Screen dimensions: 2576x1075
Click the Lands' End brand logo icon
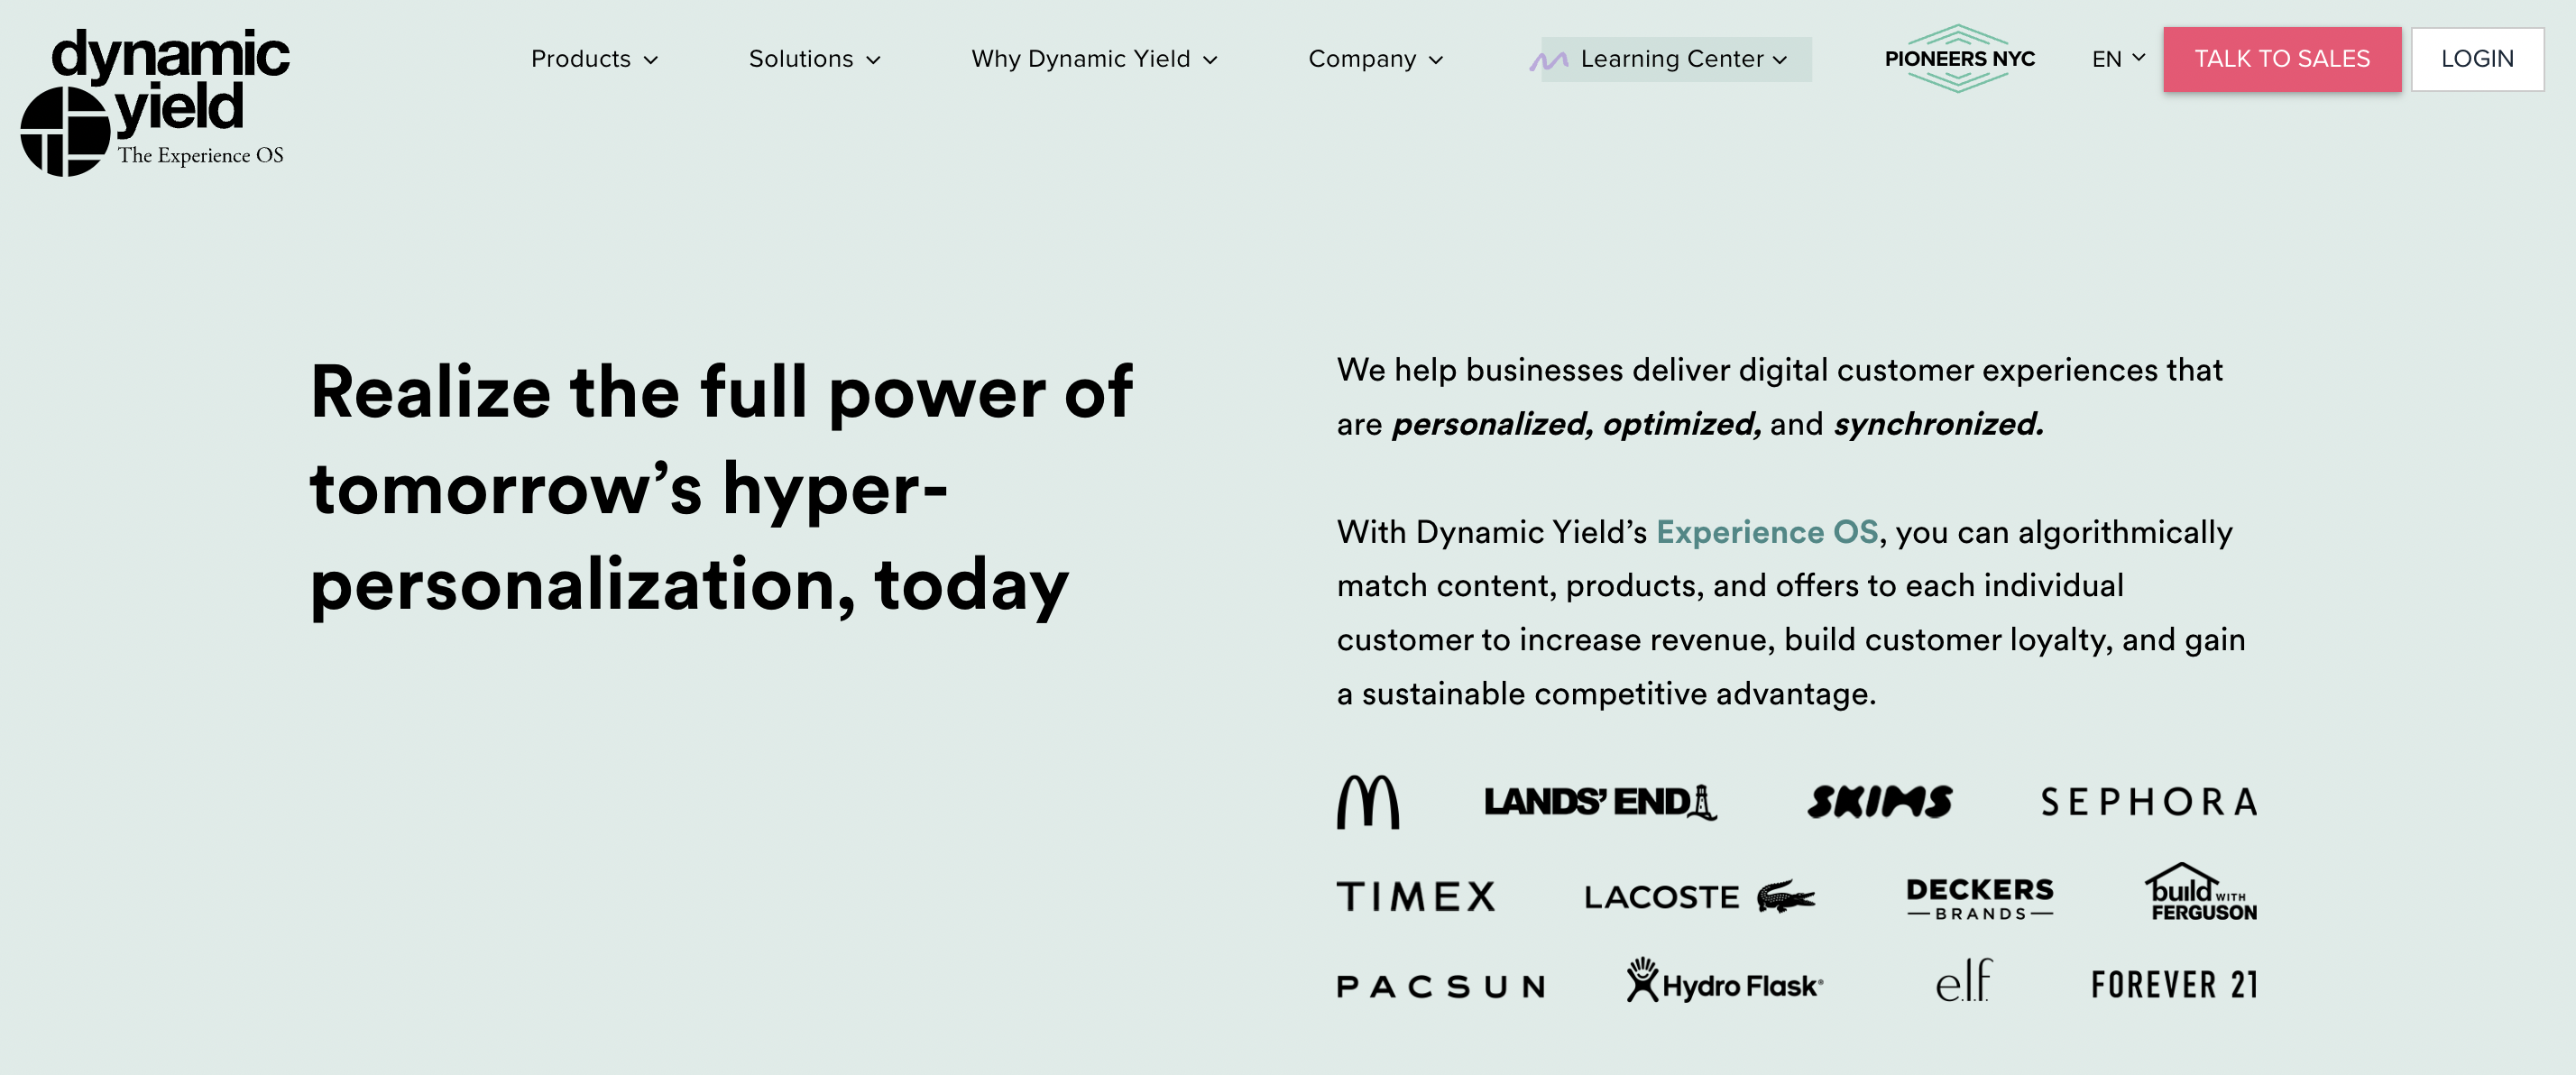click(x=1602, y=801)
